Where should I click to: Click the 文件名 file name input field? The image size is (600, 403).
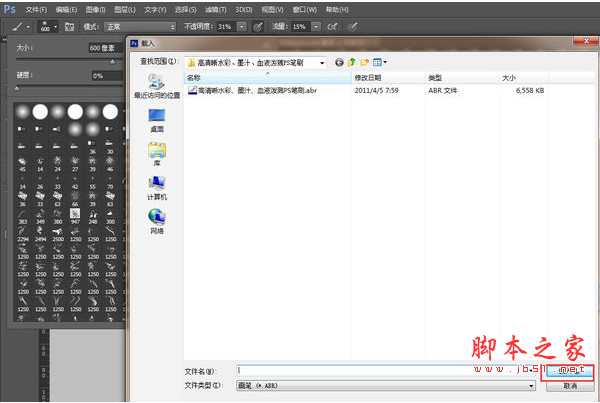[x=388, y=371]
